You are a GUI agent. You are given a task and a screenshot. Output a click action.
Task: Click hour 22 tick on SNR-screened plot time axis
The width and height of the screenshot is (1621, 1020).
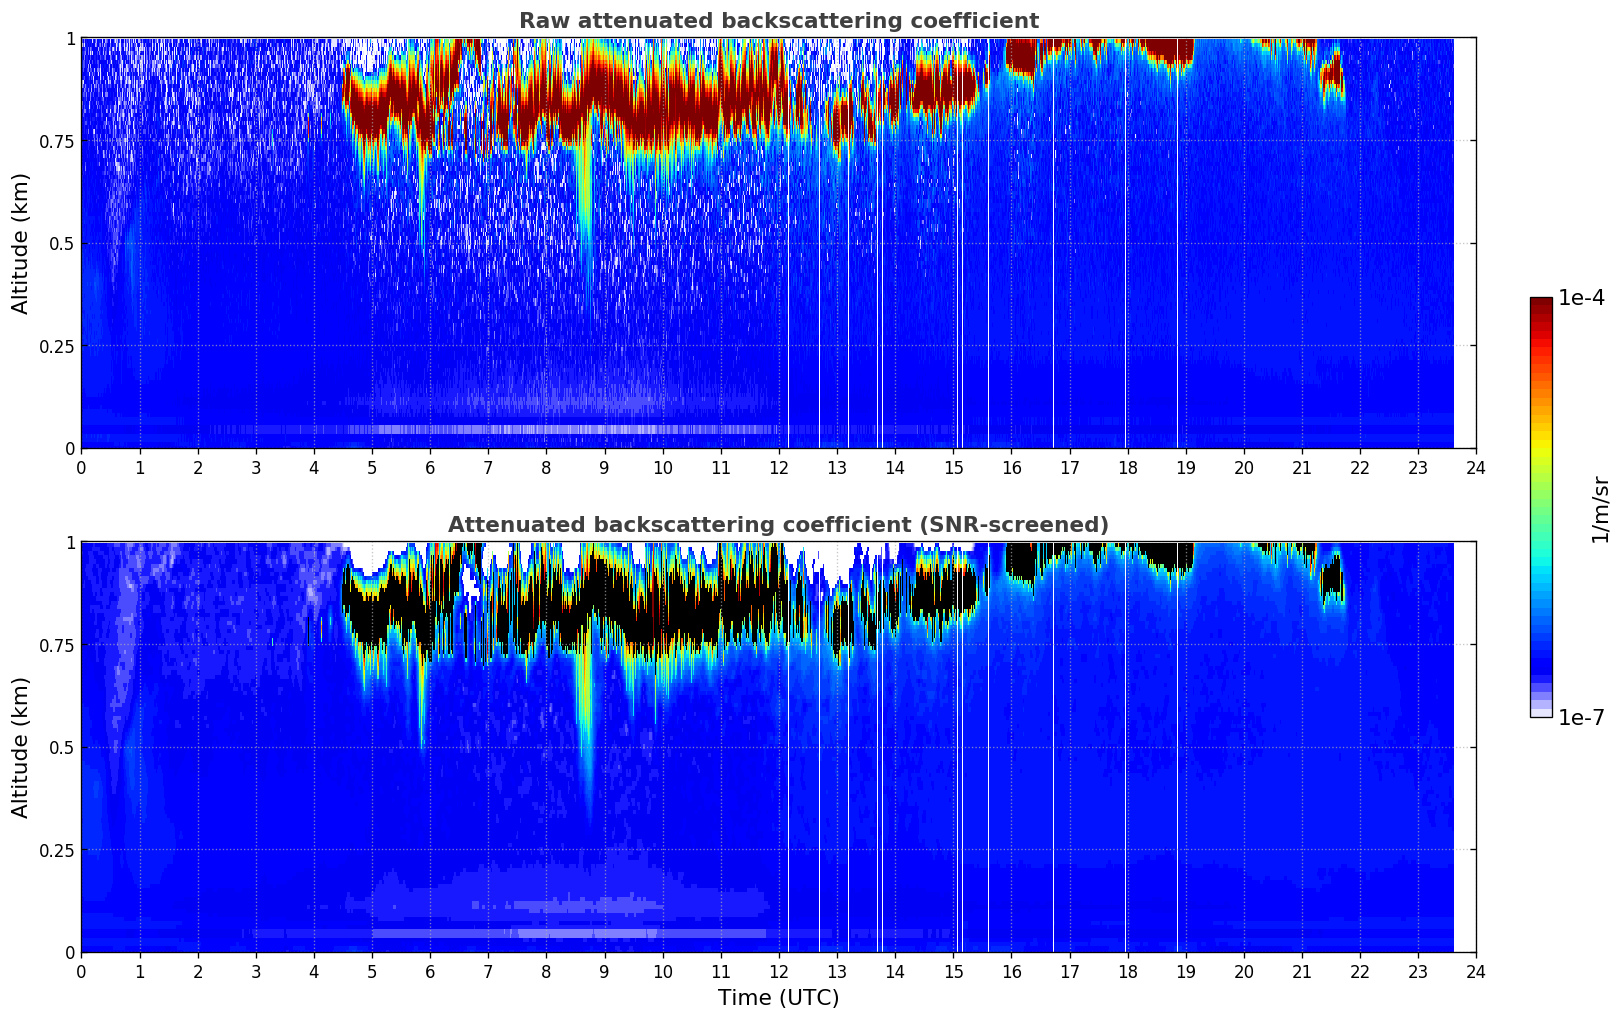click(x=1360, y=971)
